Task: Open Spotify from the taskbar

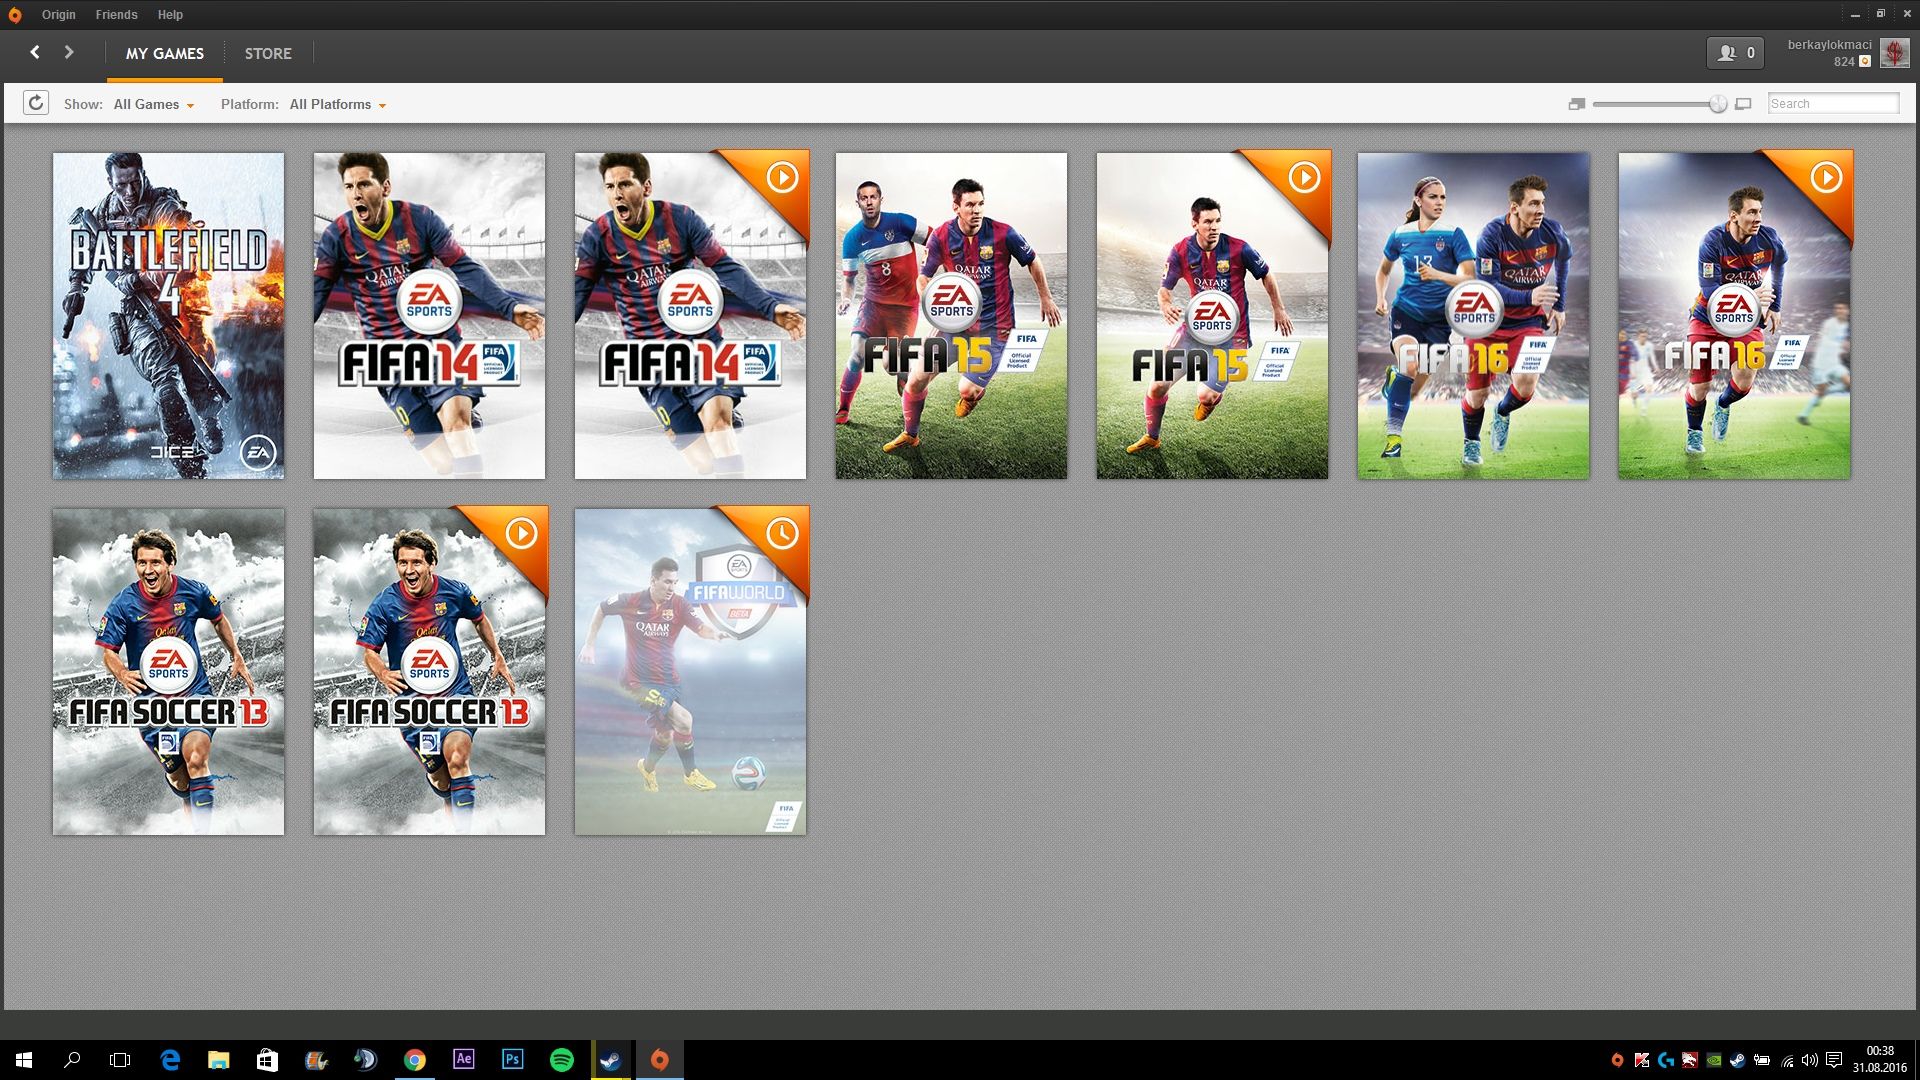Action: (562, 1060)
